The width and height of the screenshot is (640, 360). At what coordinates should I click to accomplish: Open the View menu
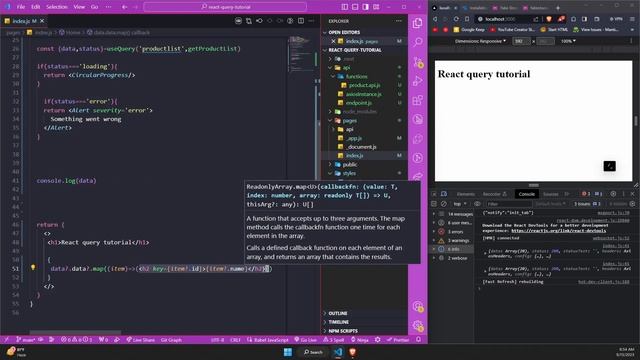pos(79,7)
